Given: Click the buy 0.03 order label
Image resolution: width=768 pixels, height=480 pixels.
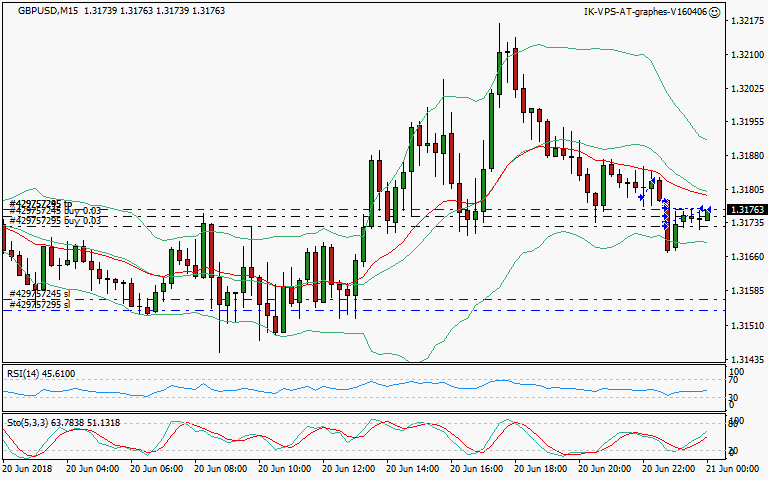Looking at the screenshot, I should pyautogui.click(x=55, y=220).
